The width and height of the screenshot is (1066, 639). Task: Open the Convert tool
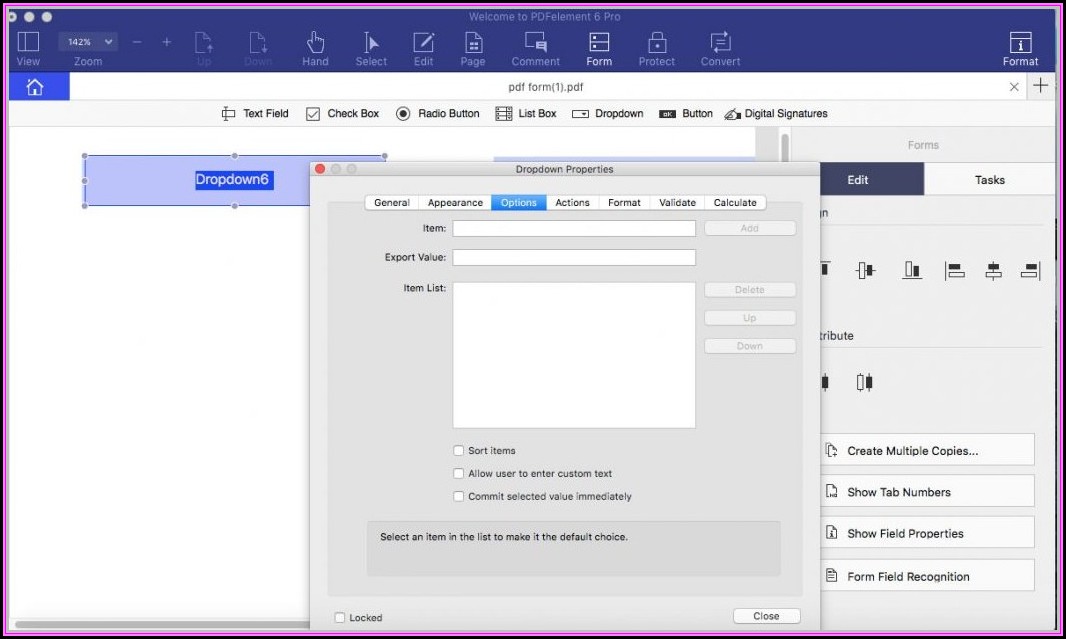point(720,48)
